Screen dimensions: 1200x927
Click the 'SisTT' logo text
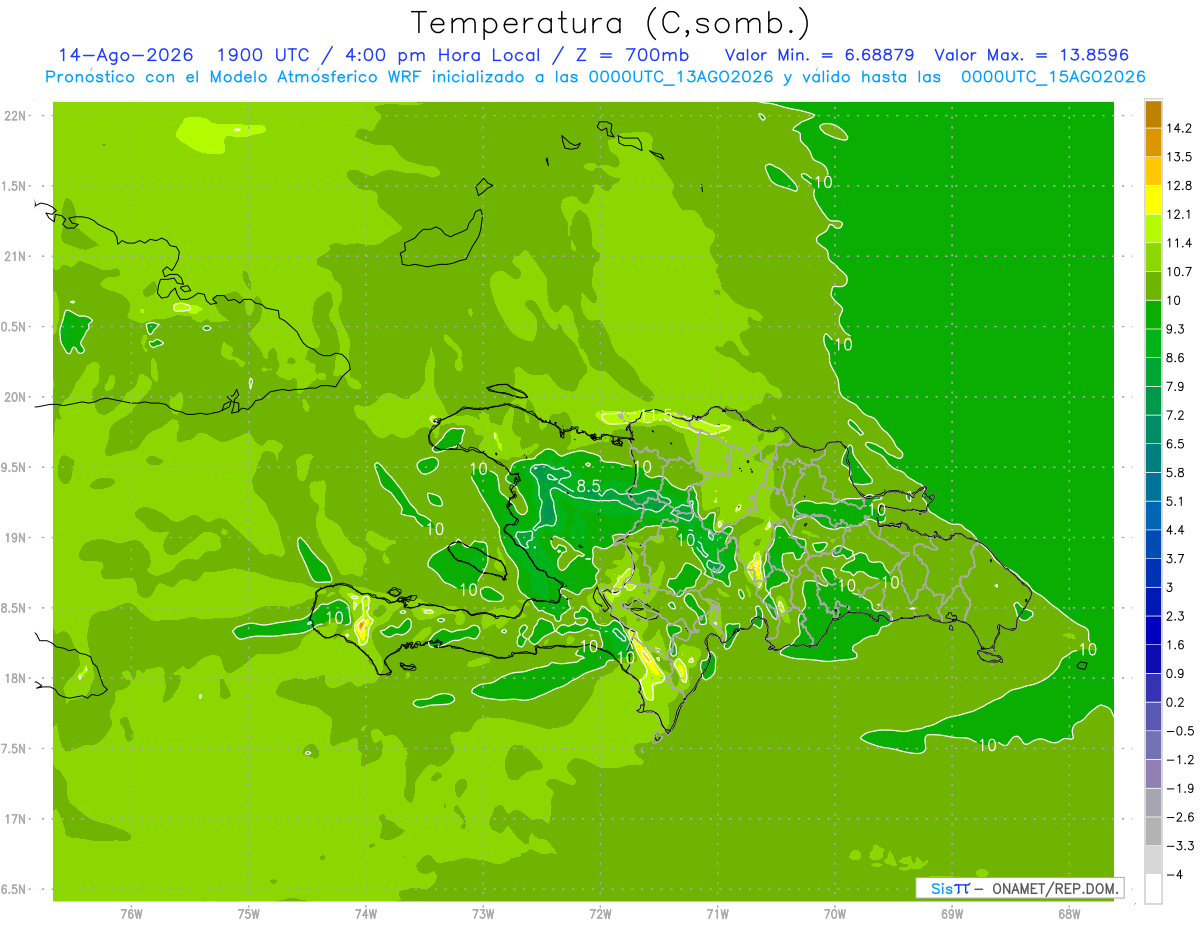(x=950, y=888)
